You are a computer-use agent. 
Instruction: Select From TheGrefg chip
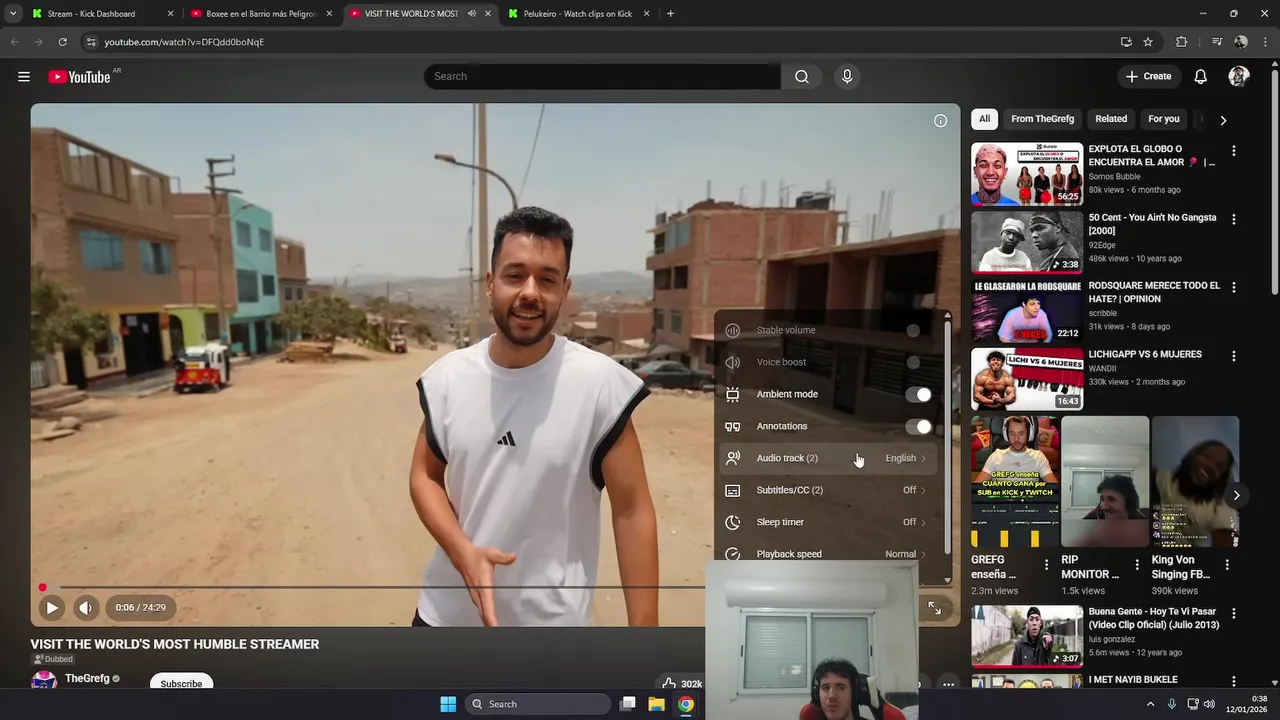tap(1042, 119)
